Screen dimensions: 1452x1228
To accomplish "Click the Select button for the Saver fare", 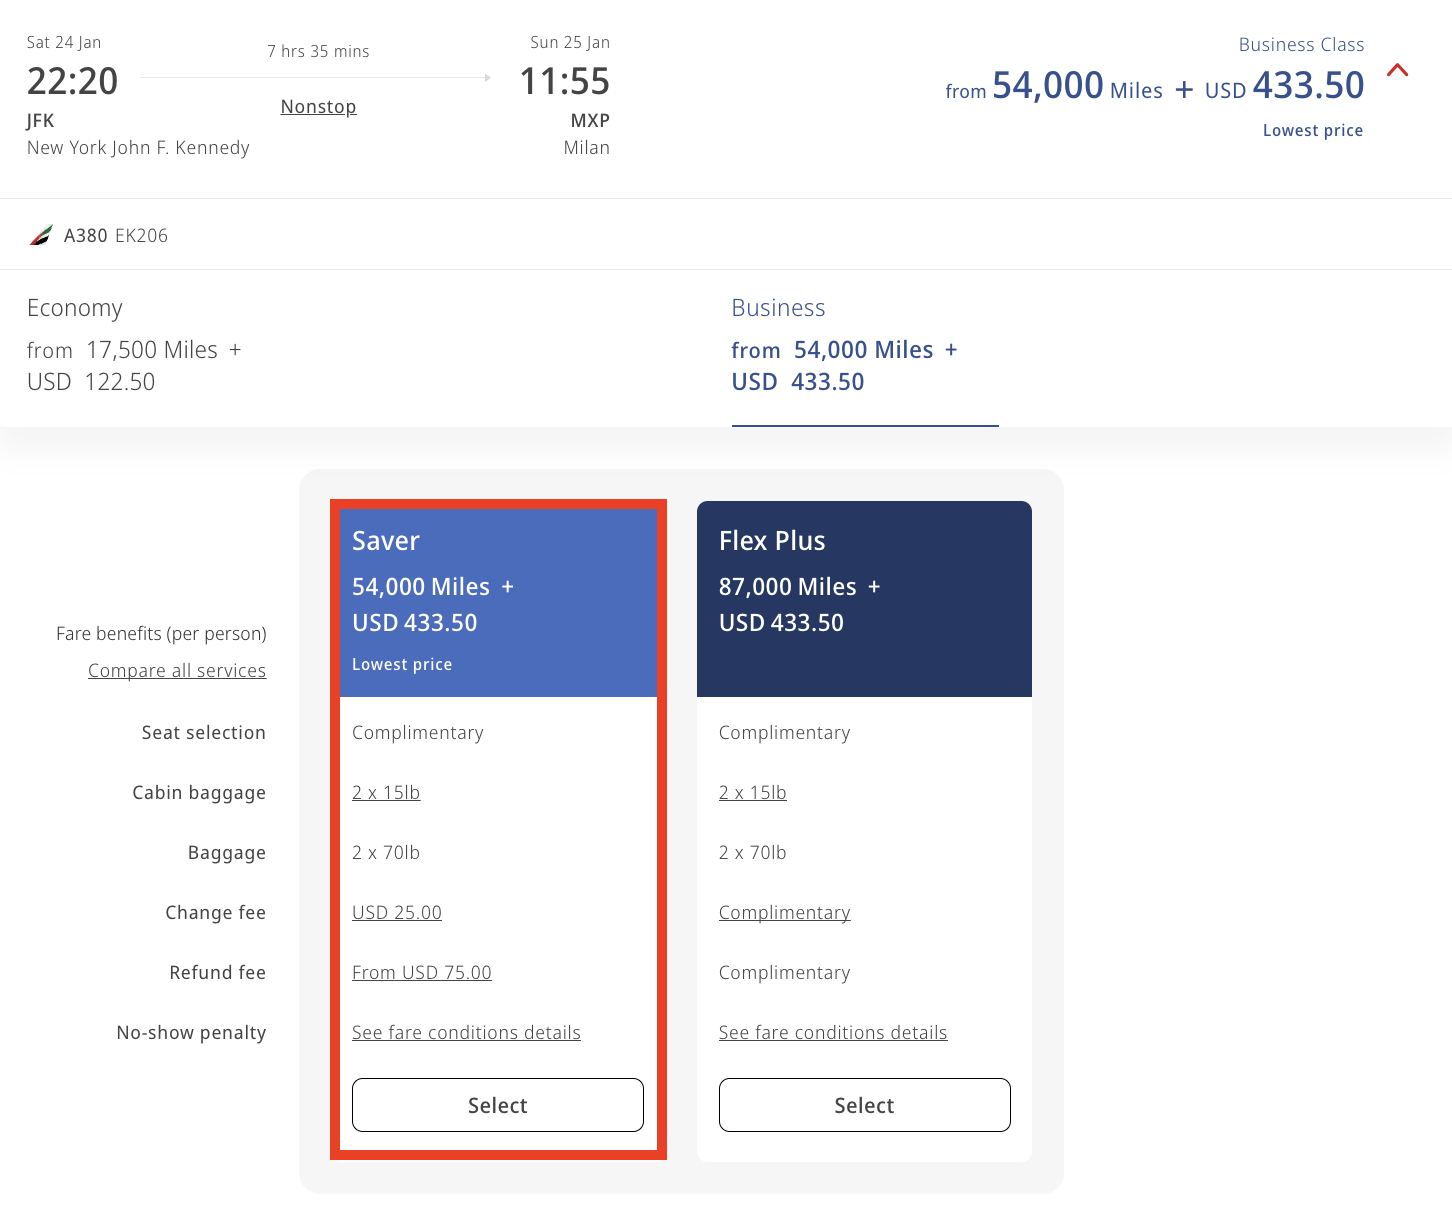I will (x=497, y=1105).
